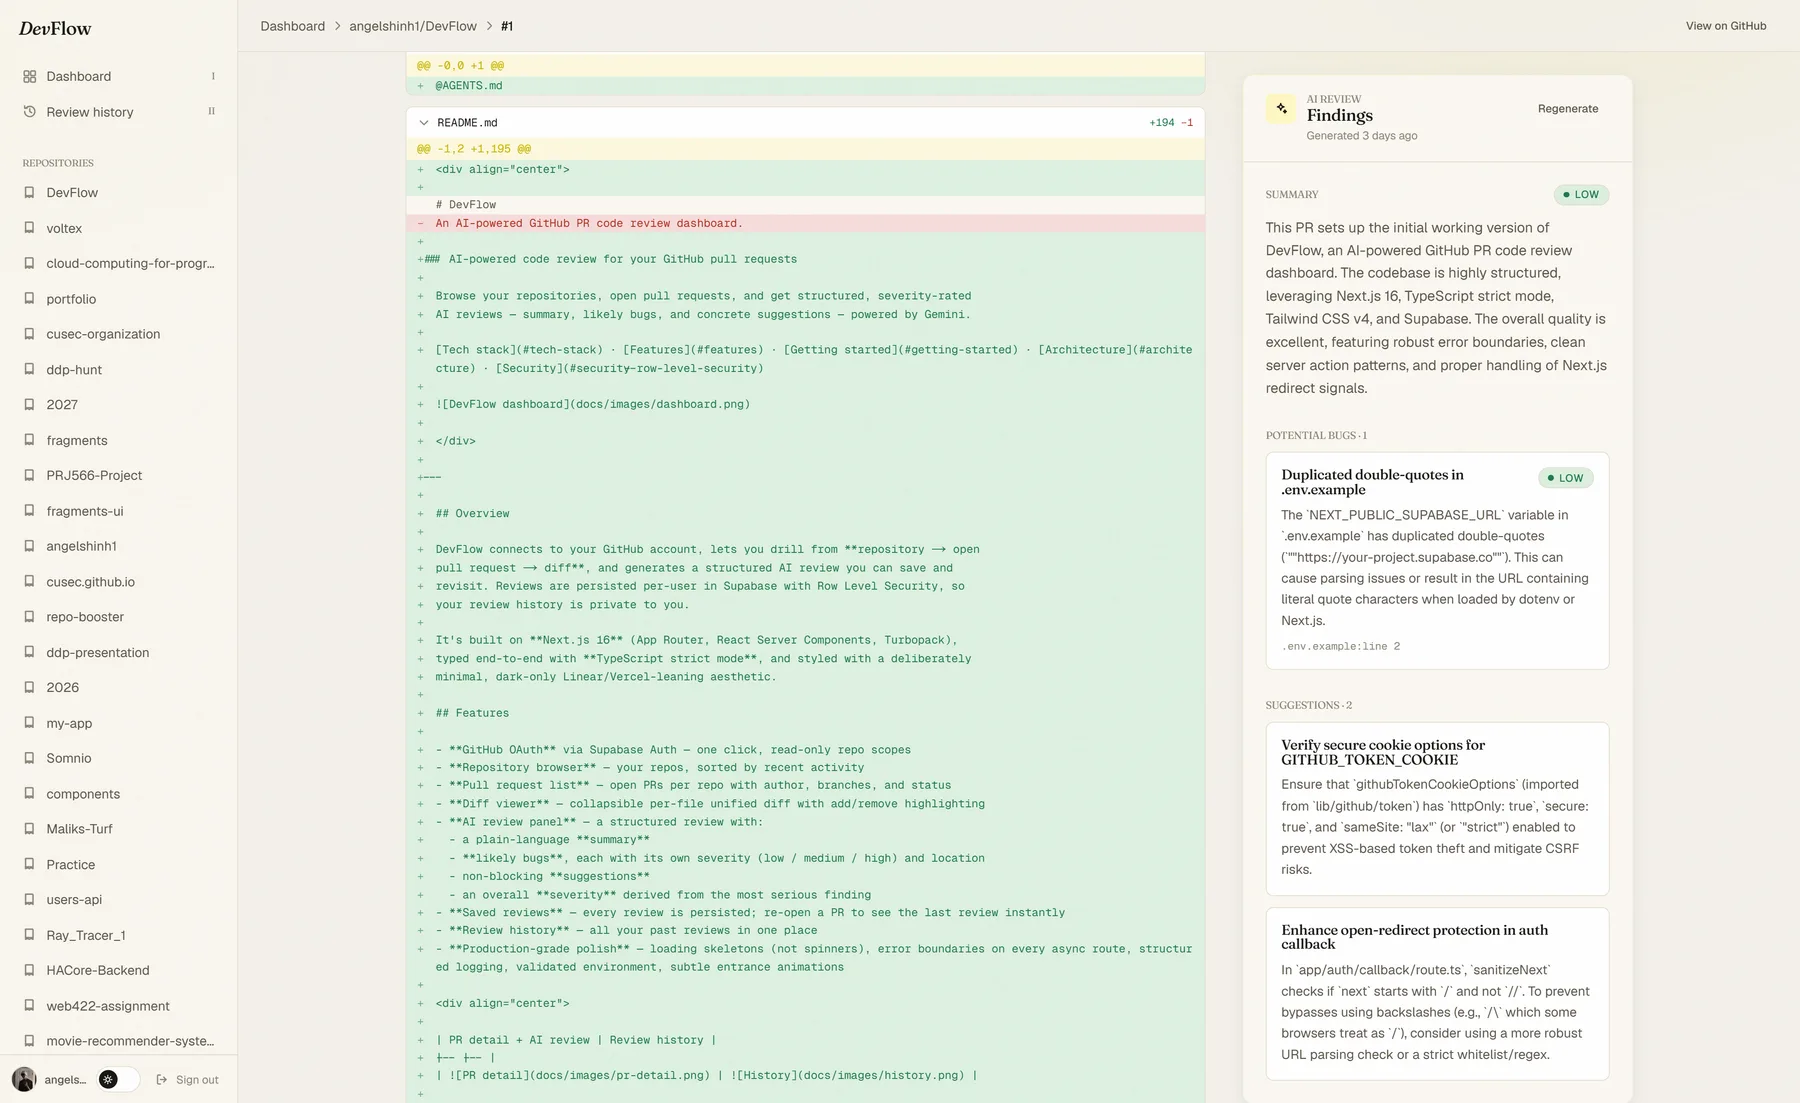Click the '.env.example:line 2' location text
The width and height of the screenshot is (1800, 1103).
1340,647
